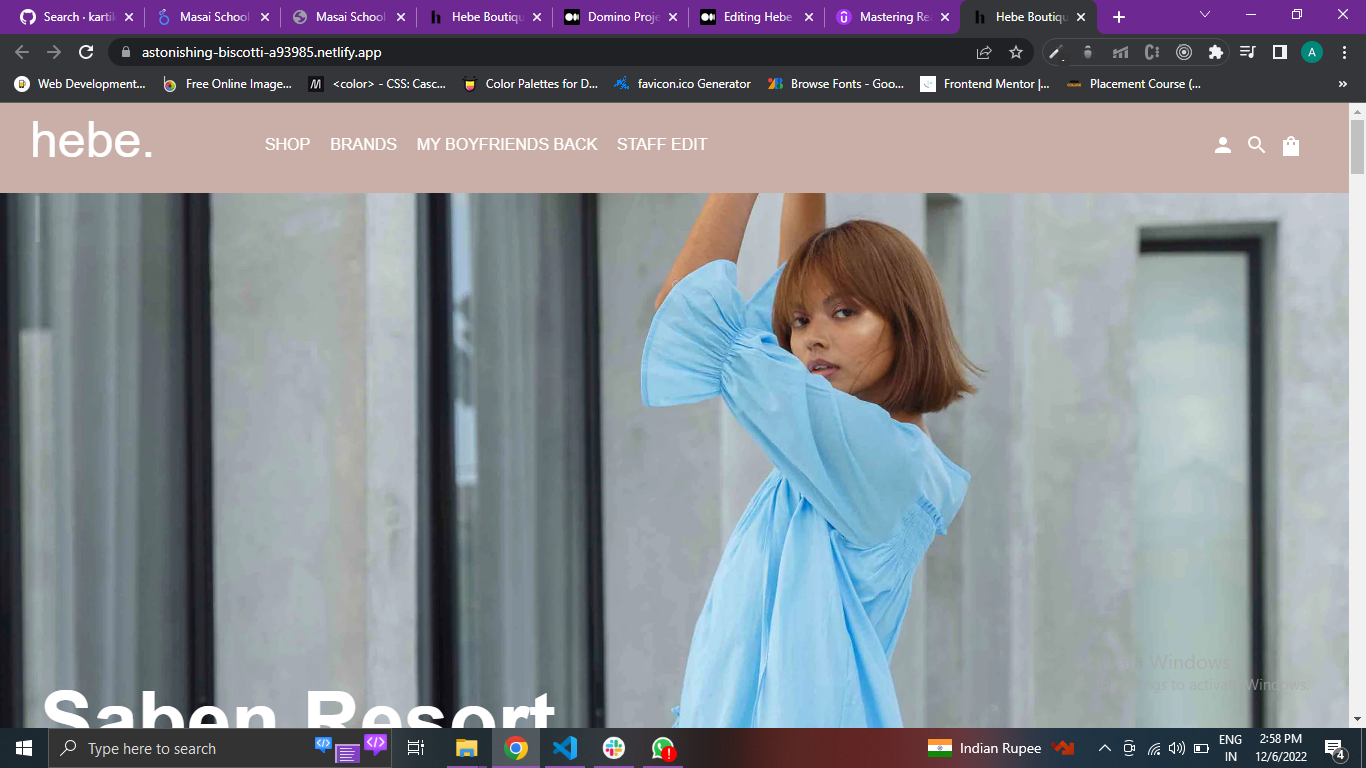The width and height of the screenshot is (1366, 768).
Task: Expand hidden bookmarks with the chevron
Action: click(x=1342, y=84)
